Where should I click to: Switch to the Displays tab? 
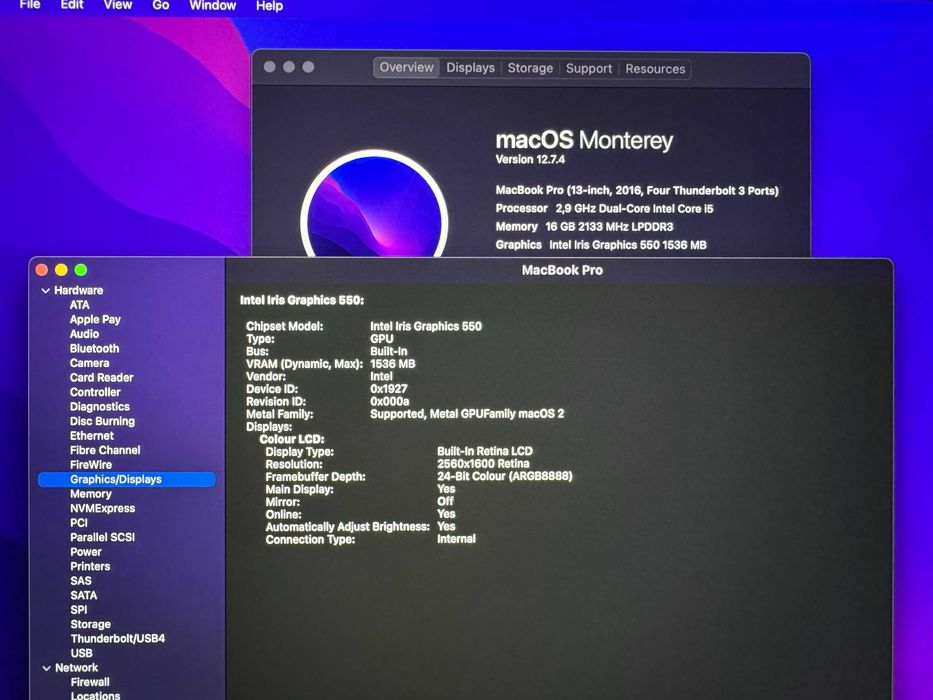point(470,68)
